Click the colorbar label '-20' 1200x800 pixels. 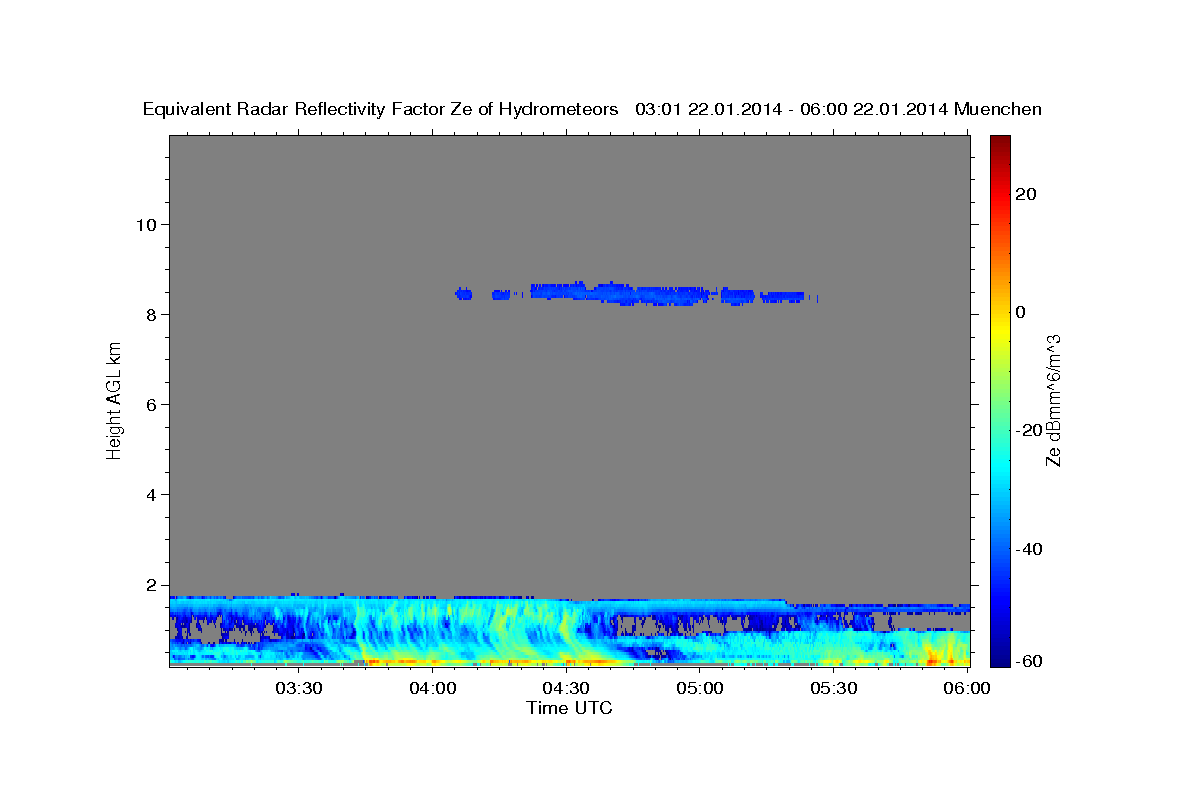pos(1030,431)
